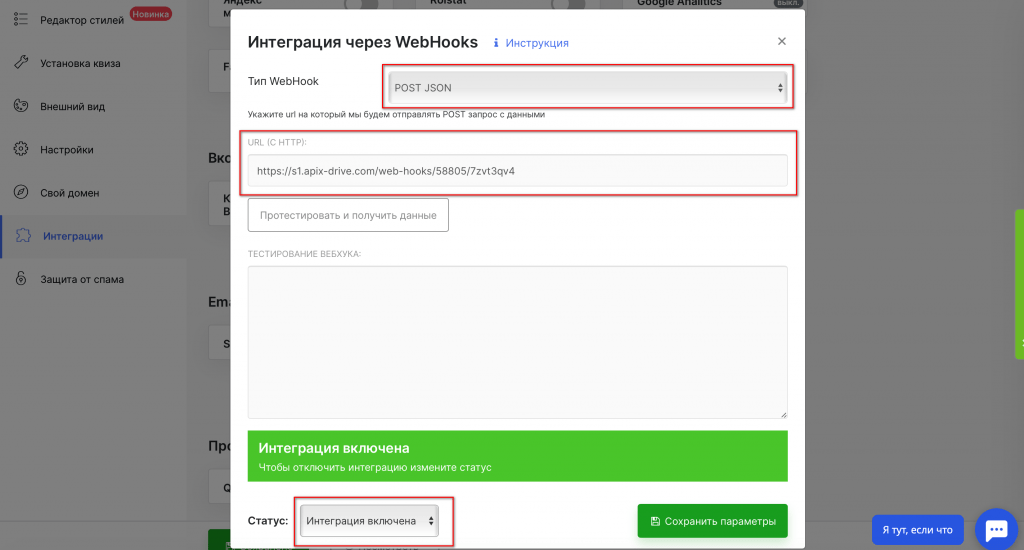
Task: Click the puzzle icon for Интеграции
Action: [21, 236]
